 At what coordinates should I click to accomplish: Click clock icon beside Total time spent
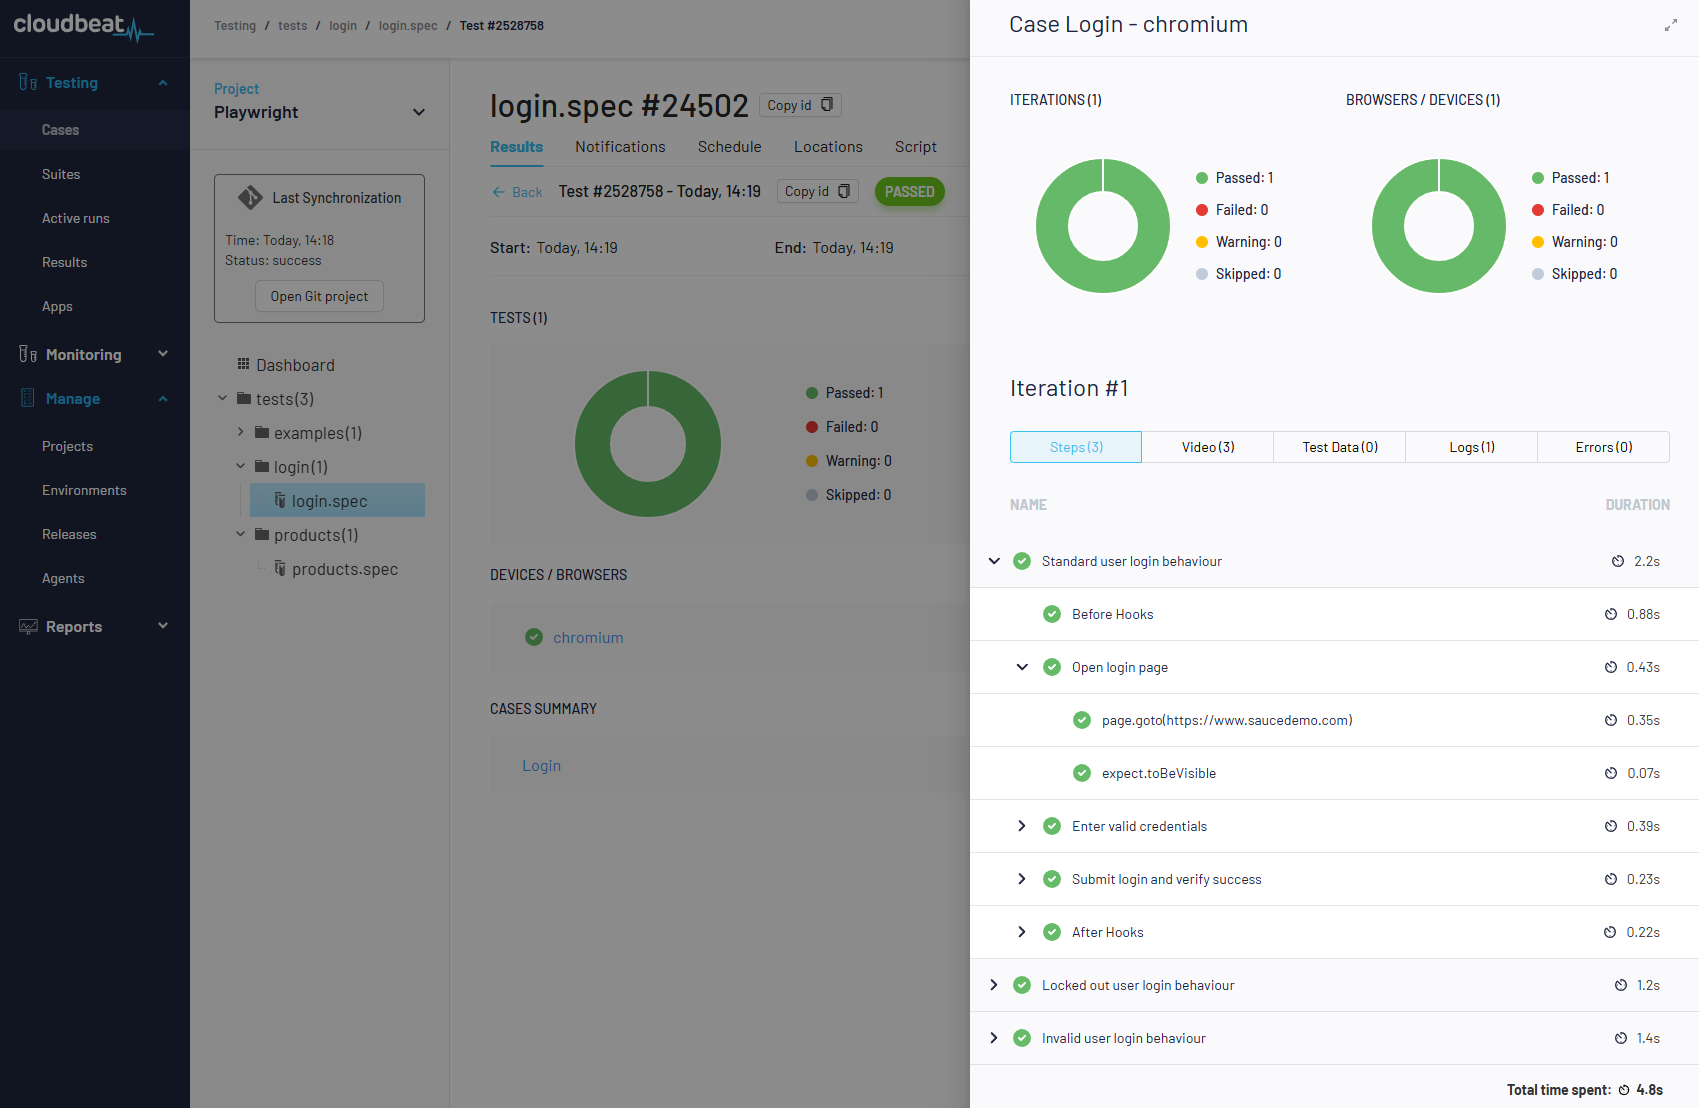click(x=1624, y=1090)
